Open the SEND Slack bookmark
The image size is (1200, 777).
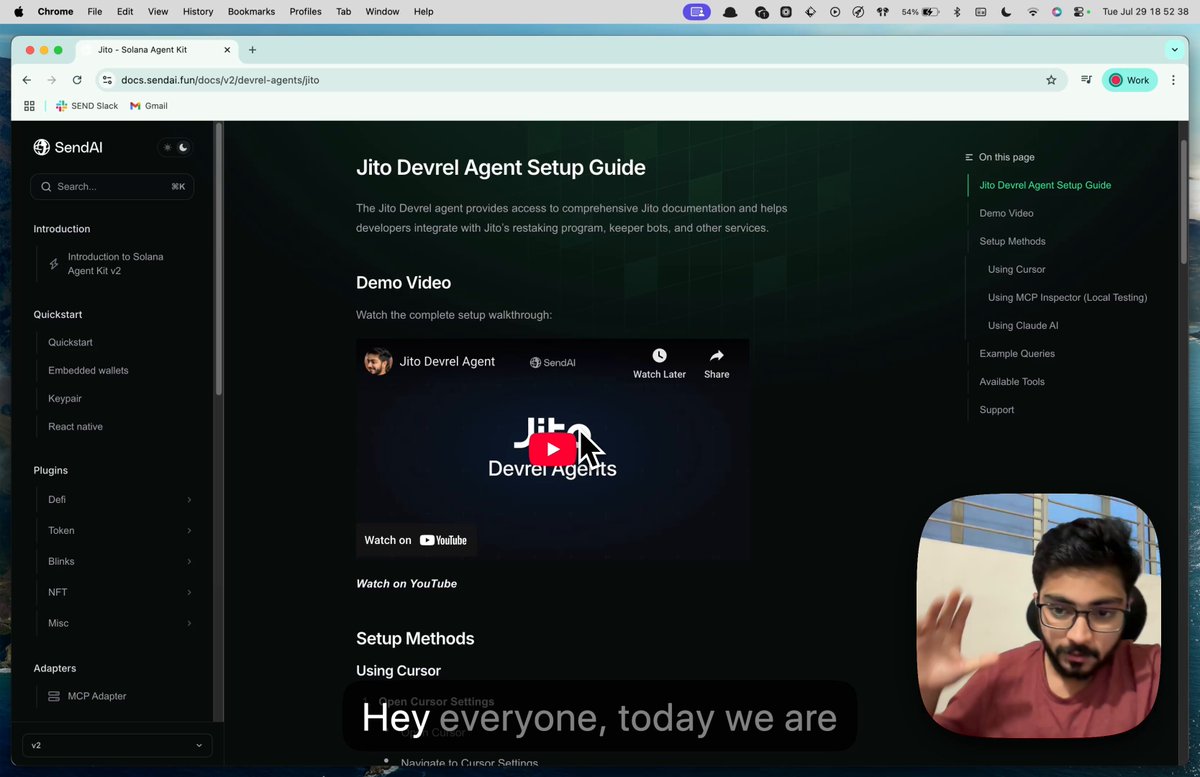click(x=87, y=105)
